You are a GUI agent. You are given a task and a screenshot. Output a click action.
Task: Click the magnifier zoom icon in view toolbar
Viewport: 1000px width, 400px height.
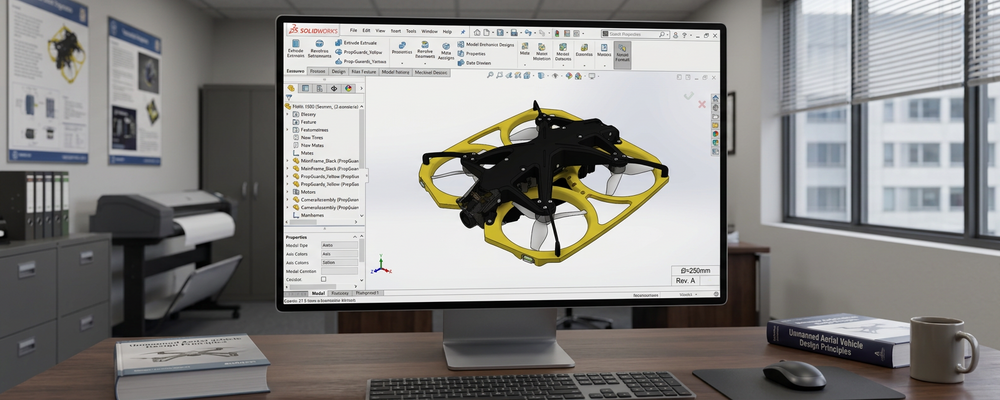click(x=490, y=75)
